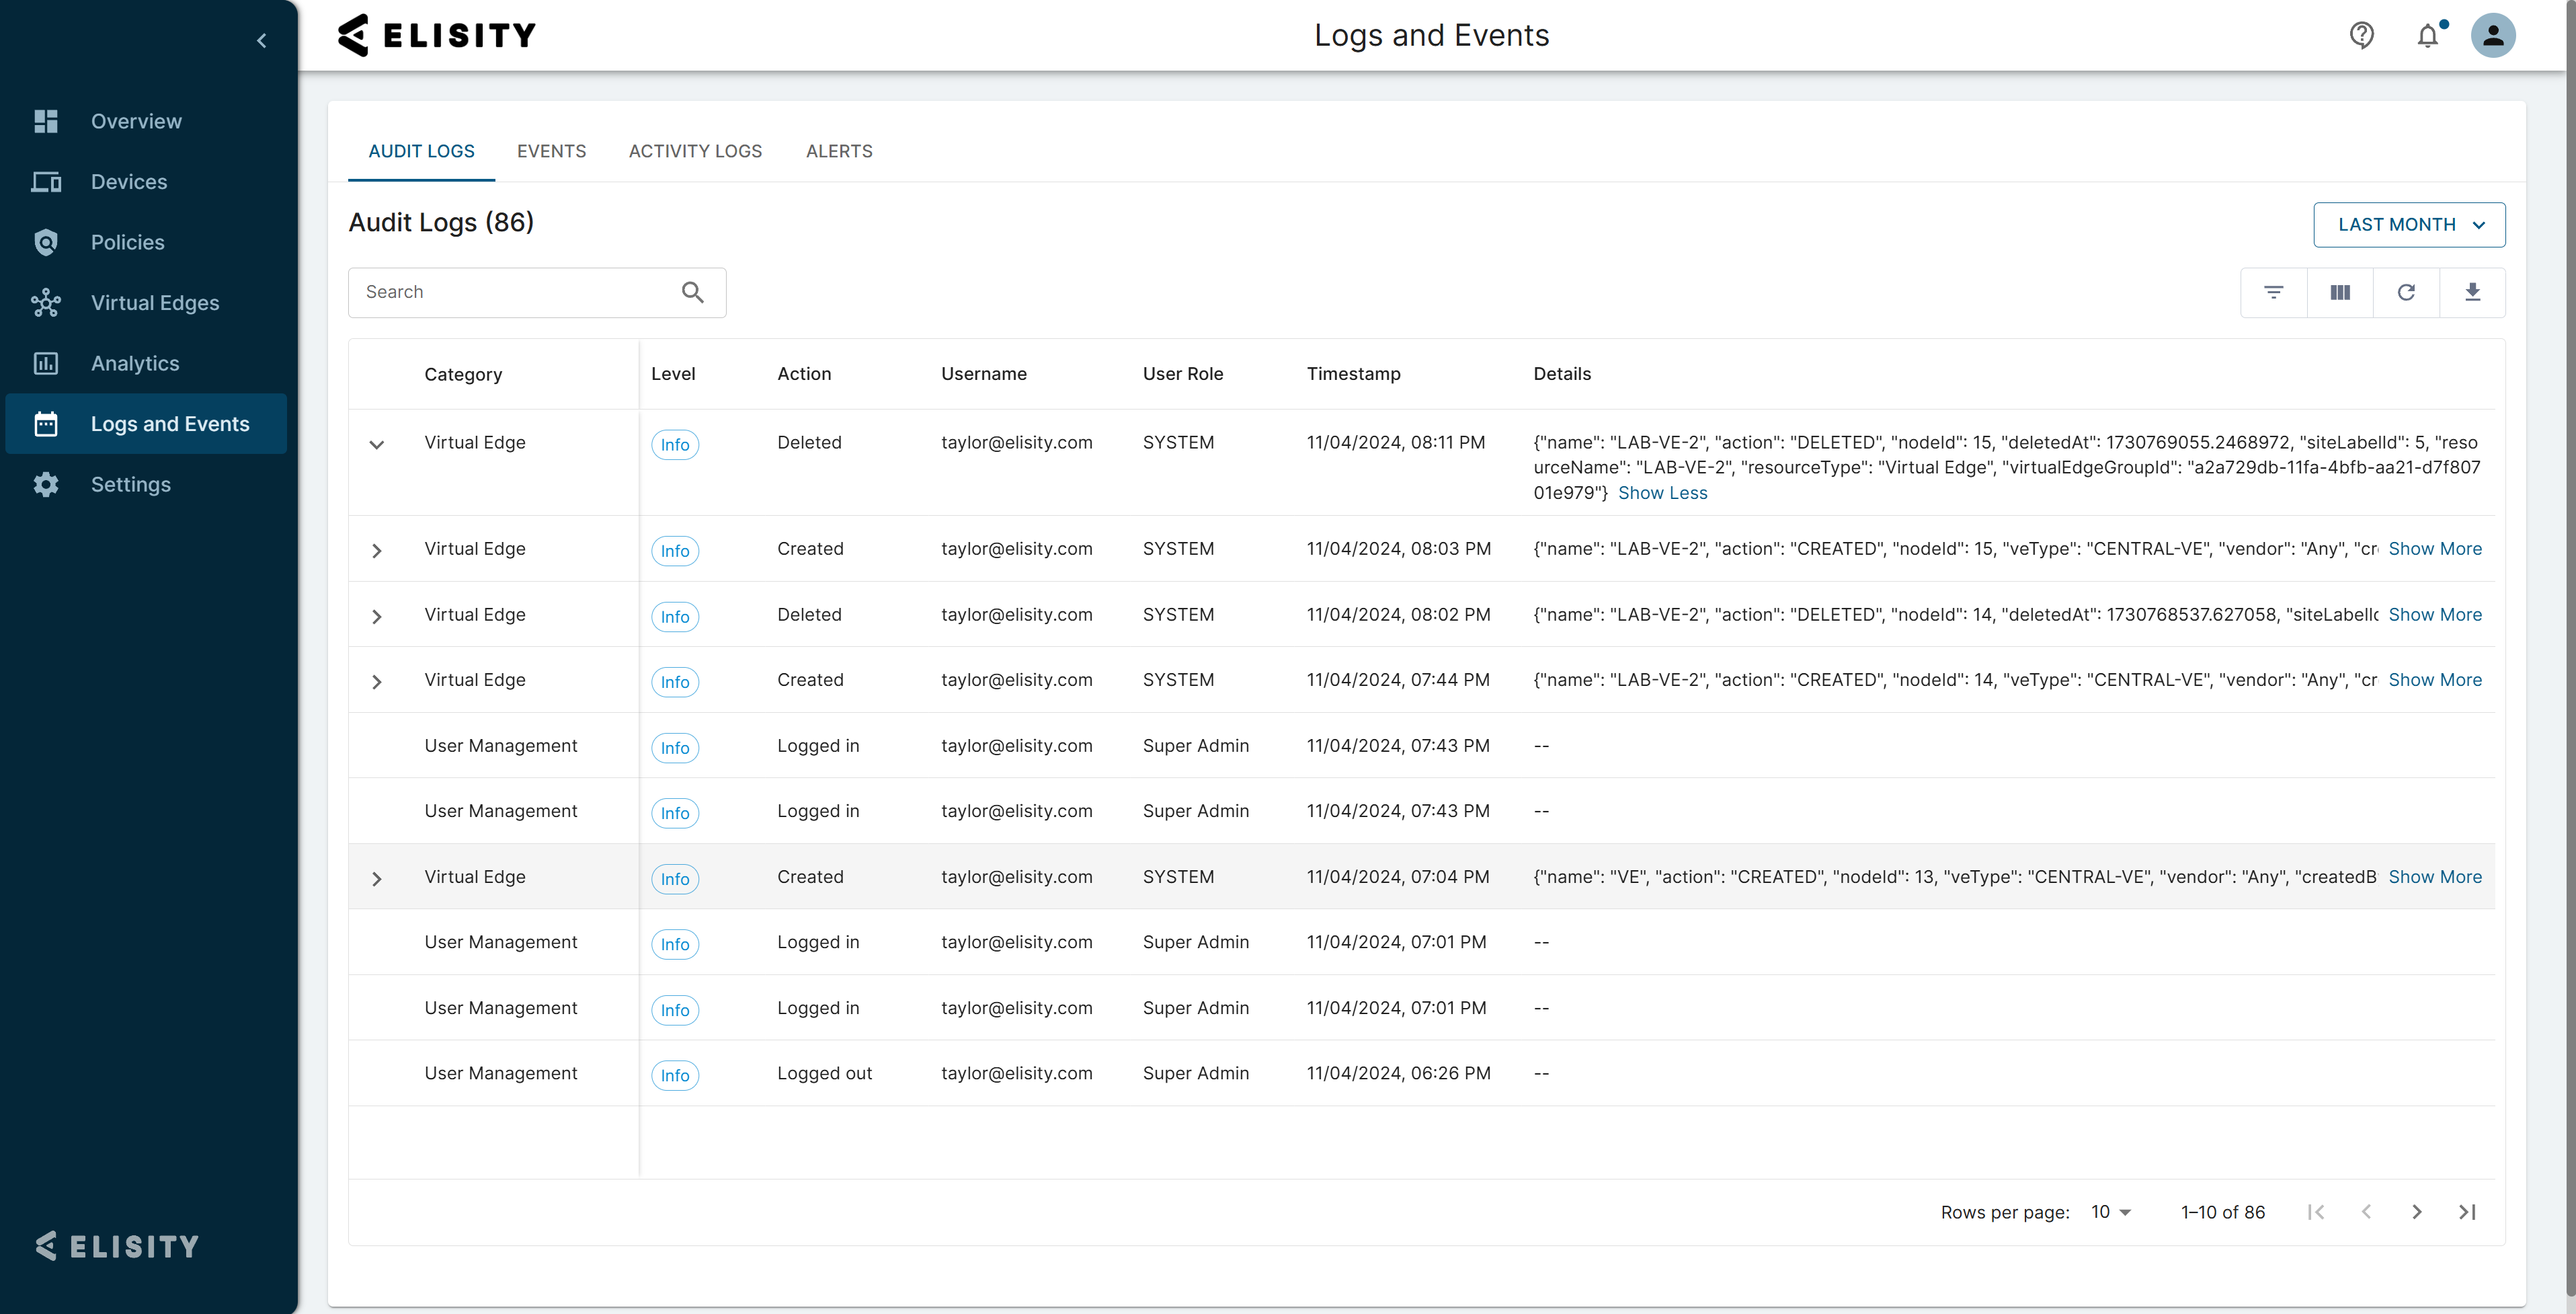Download audit logs with export icon
The height and width of the screenshot is (1314, 2576).
coord(2471,292)
